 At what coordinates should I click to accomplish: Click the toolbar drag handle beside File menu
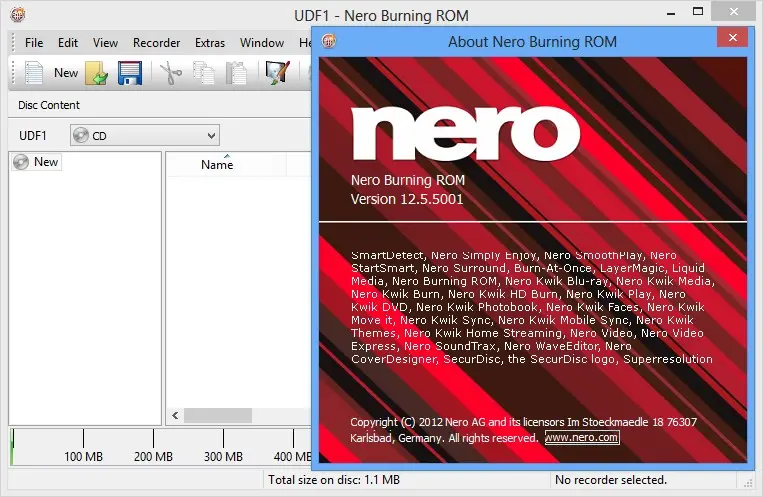pos(14,43)
